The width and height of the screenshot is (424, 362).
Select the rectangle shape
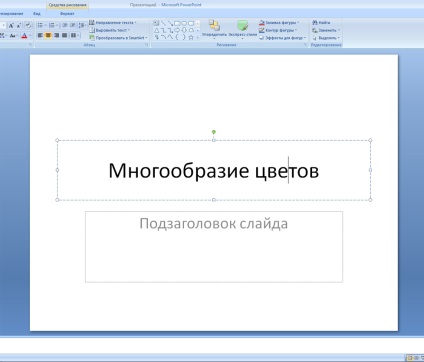[177, 23]
